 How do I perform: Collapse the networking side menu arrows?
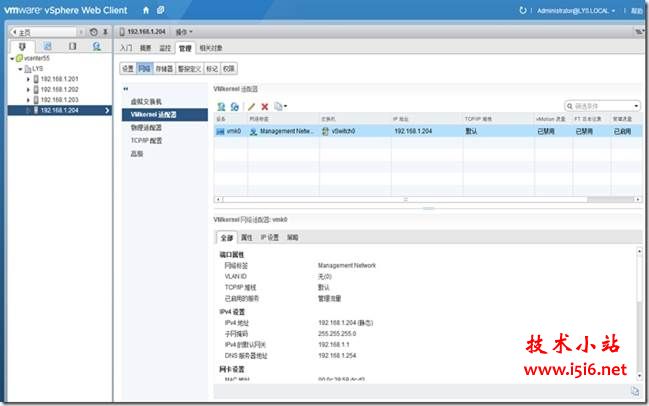tap(125, 89)
